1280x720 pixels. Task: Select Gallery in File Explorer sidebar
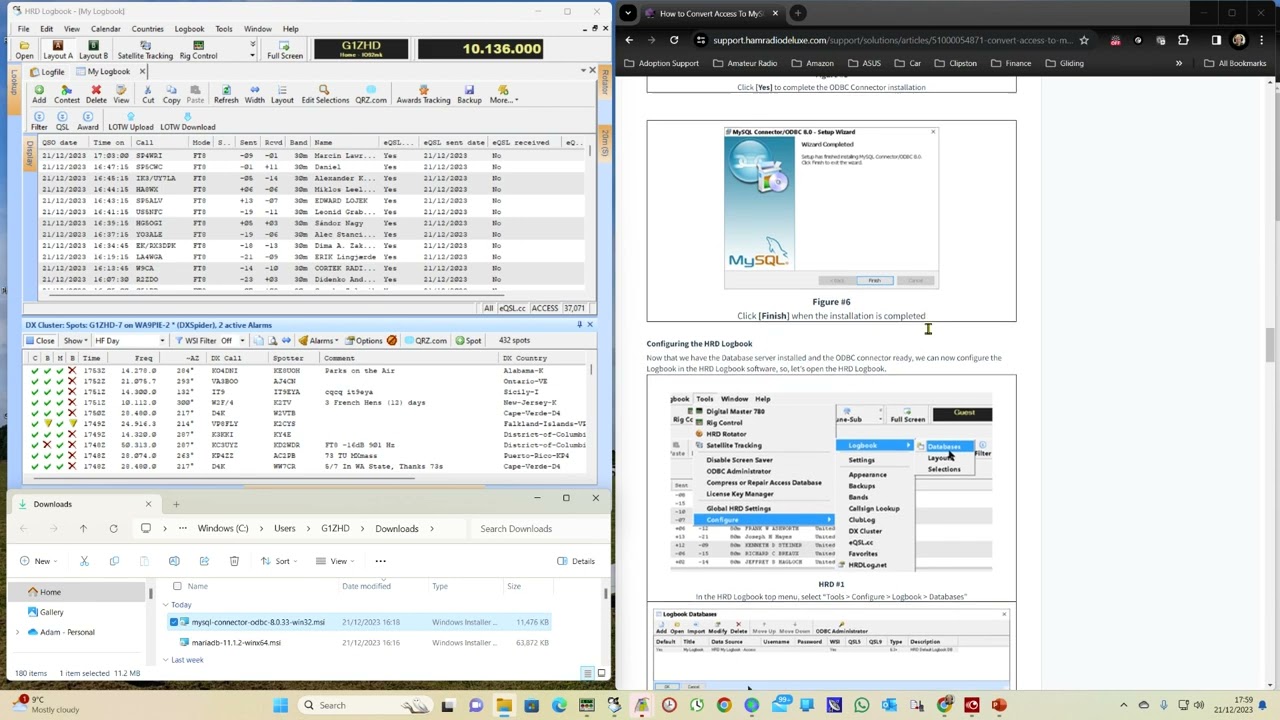pyautogui.click(x=52, y=612)
